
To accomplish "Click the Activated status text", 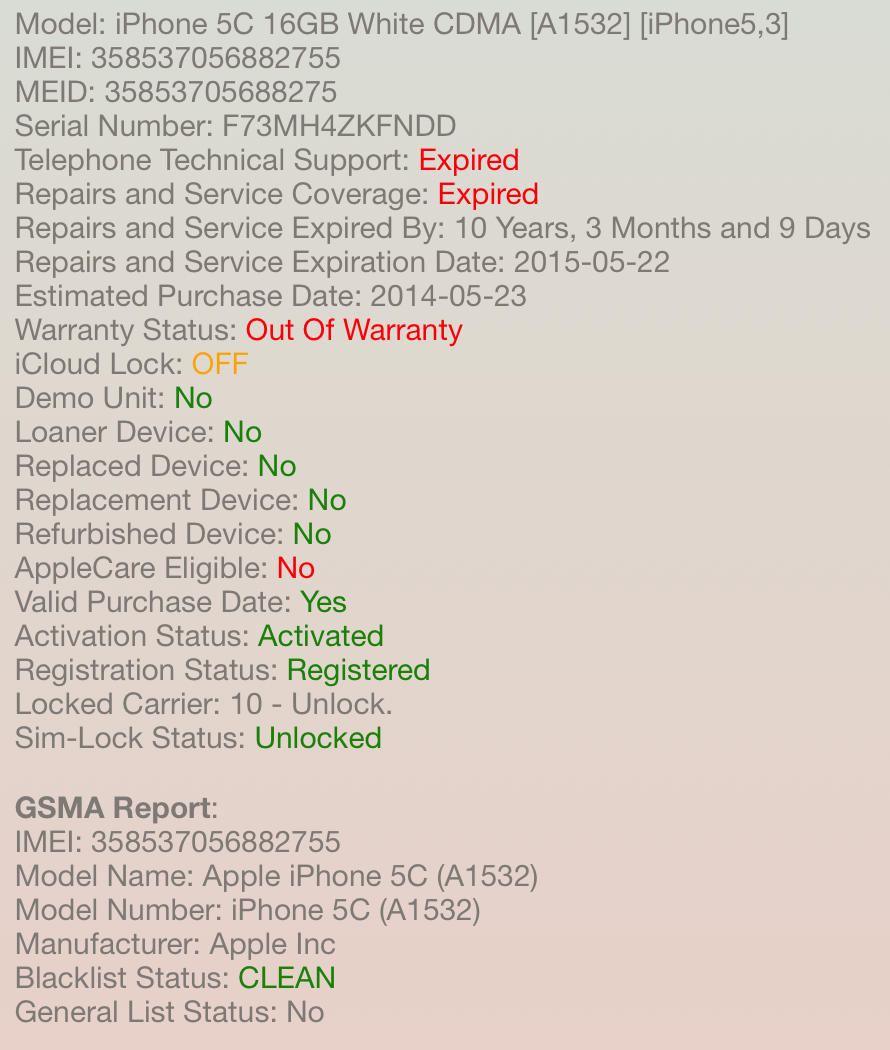I will click(321, 636).
